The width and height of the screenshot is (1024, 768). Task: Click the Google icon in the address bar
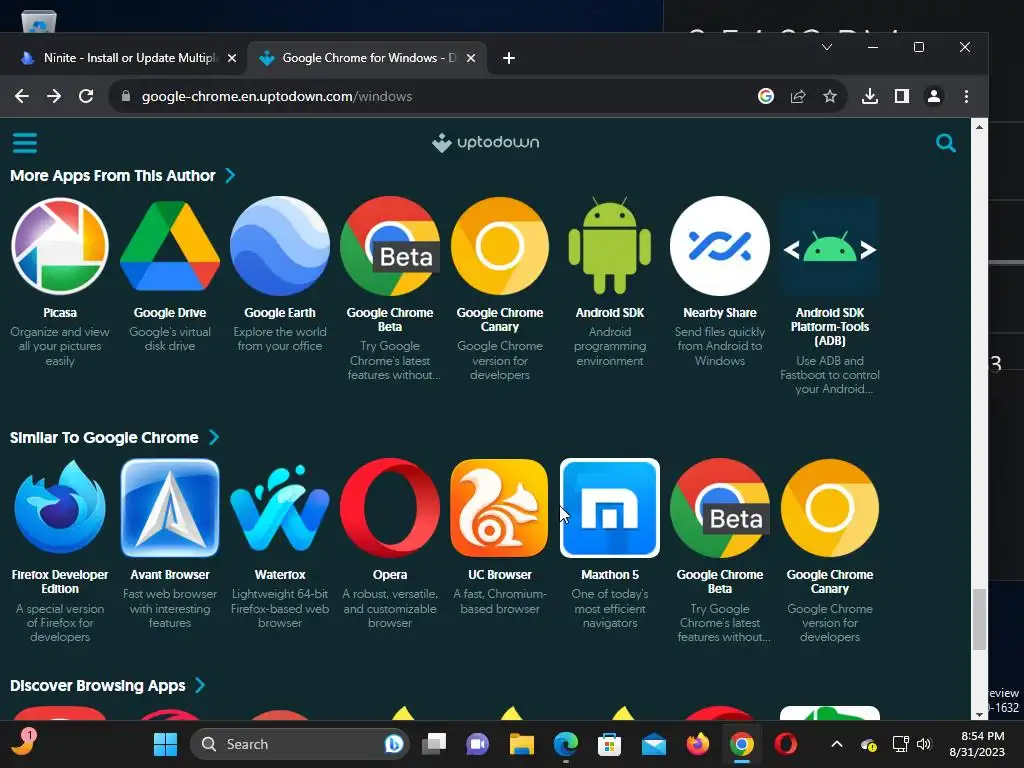click(x=766, y=97)
